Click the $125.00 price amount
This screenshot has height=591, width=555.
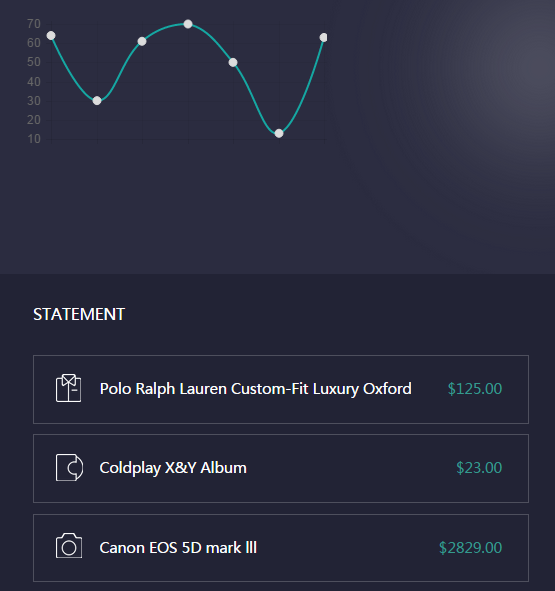[475, 389]
